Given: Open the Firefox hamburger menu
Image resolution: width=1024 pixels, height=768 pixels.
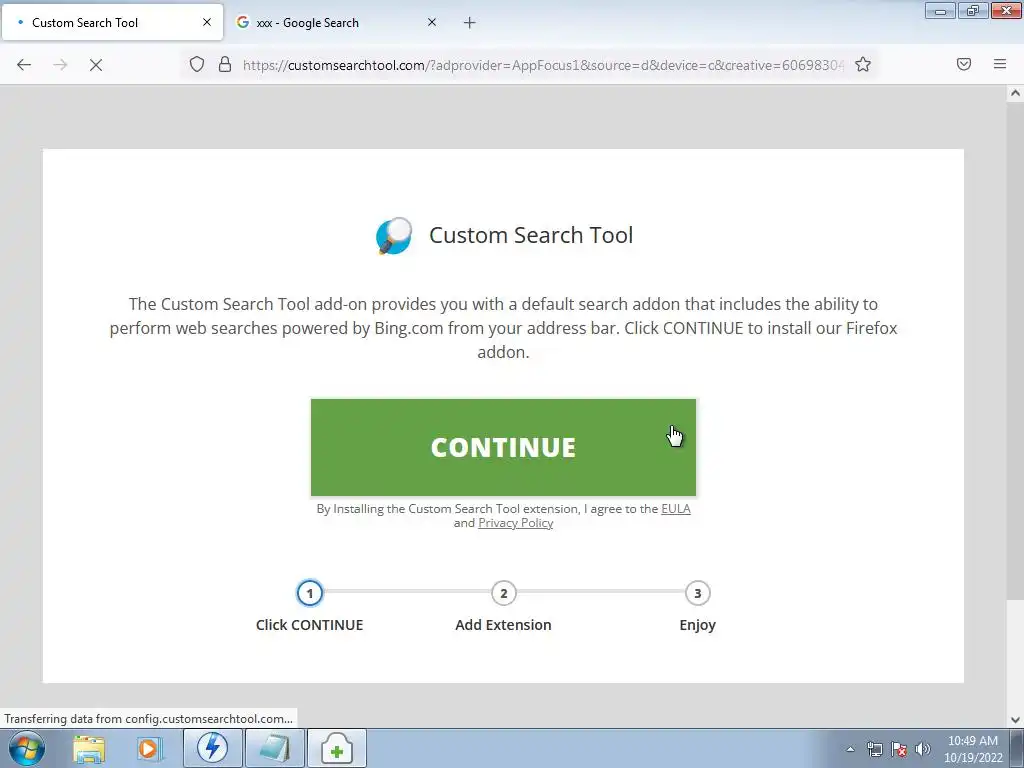Looking at the screenshot, I should coord(1000,64).
